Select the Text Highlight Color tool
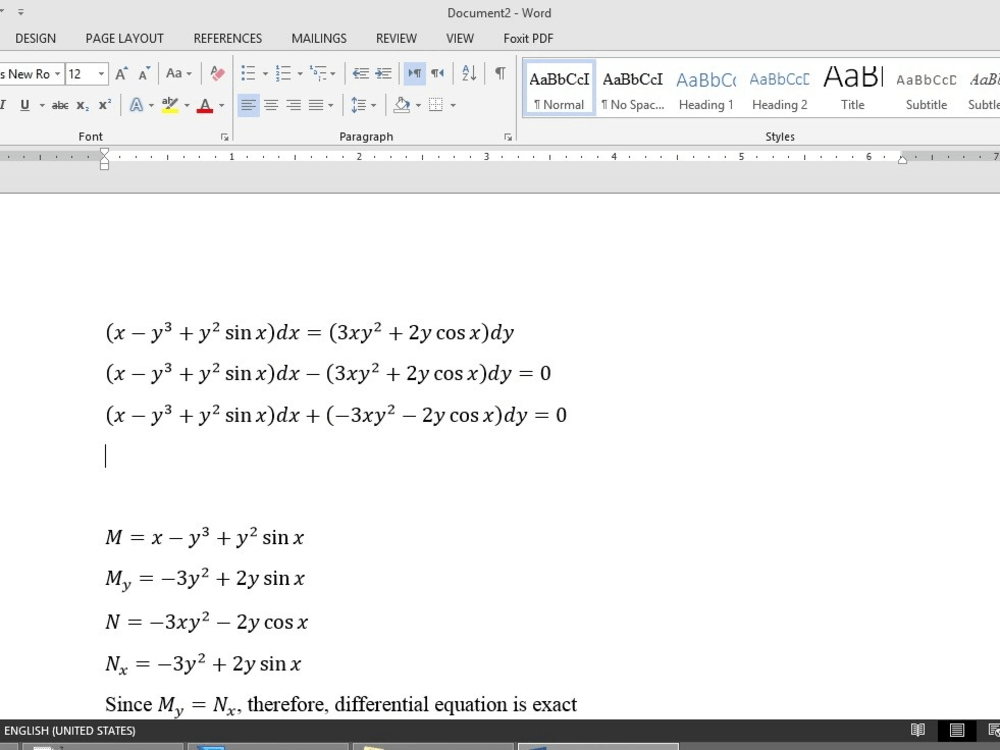Screen dimensions: 1000x750 coord(168,104)
